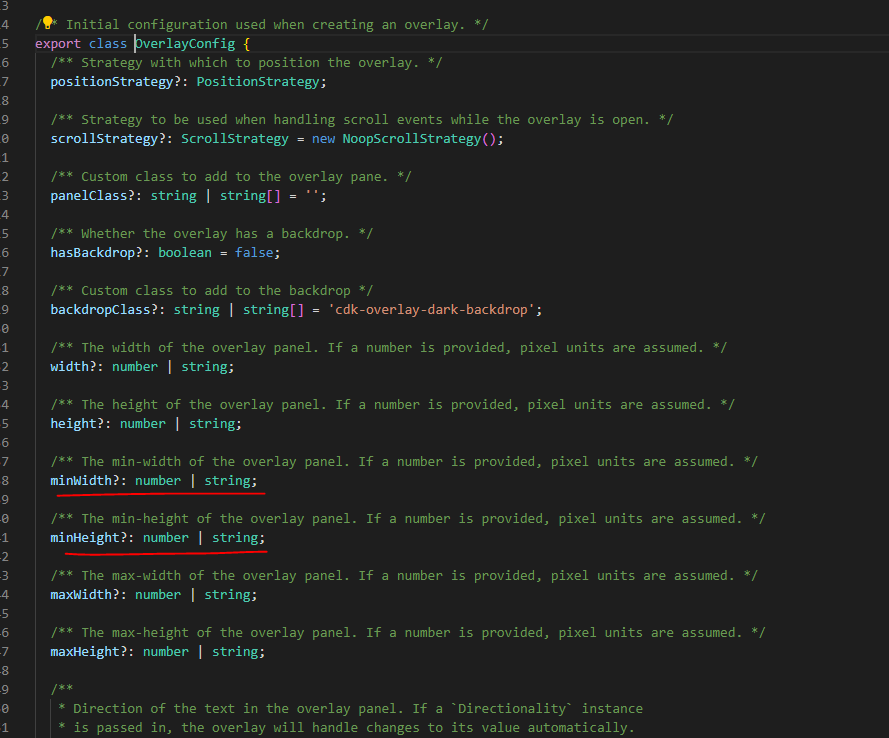The width and height of the screenshot is (889, 738).
Task: Click the positionStrategy property name
Action: click(112, 82)
